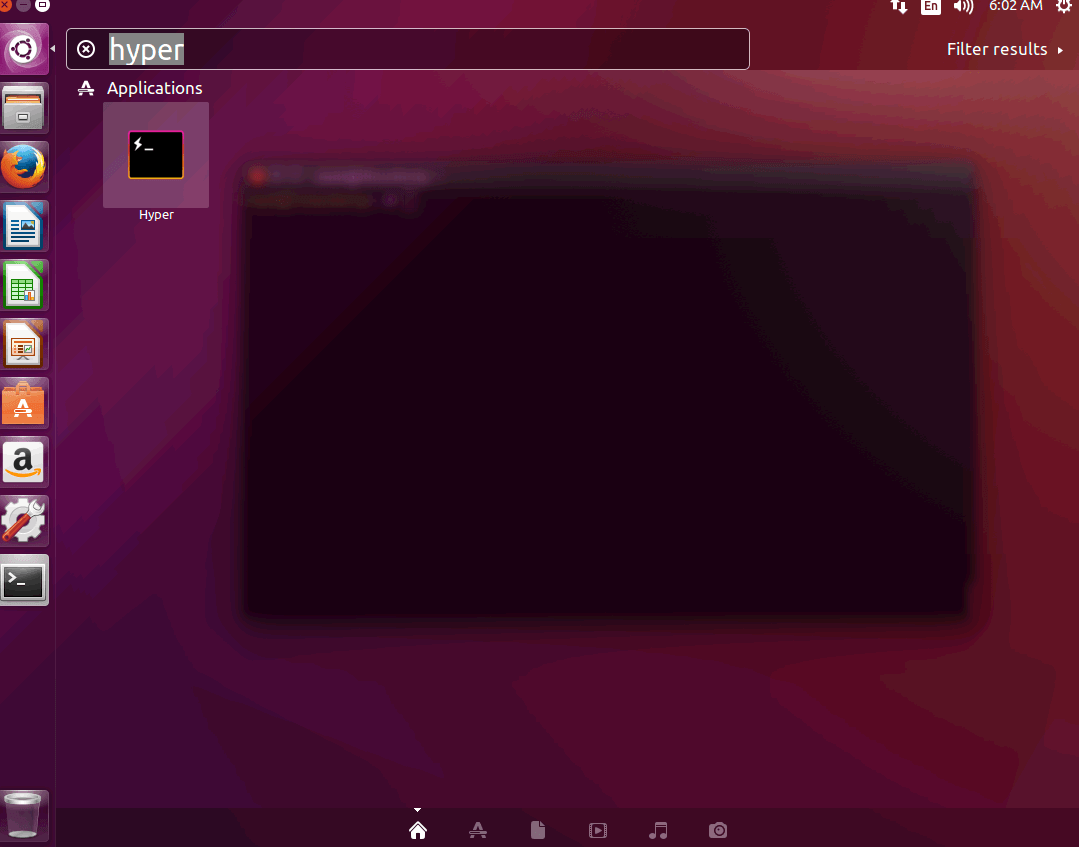The height and width of the screenshot is (847, 1079).
Task: Open the network indicator menu
Action: pyautogui.click(x=899, y=7)
